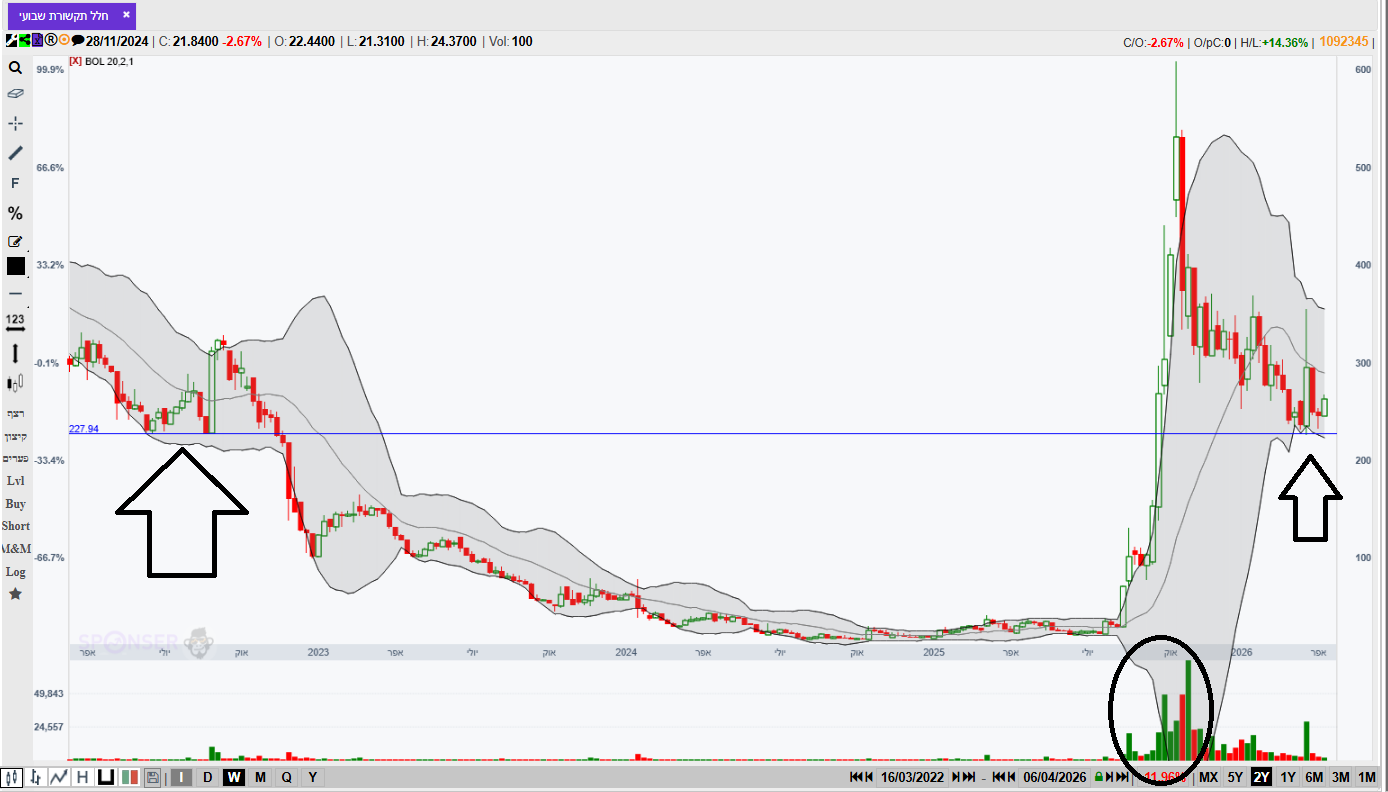The image size is (1388, 792).
Task: Set range to MX maximum
Action: [x=1209, y=777]
